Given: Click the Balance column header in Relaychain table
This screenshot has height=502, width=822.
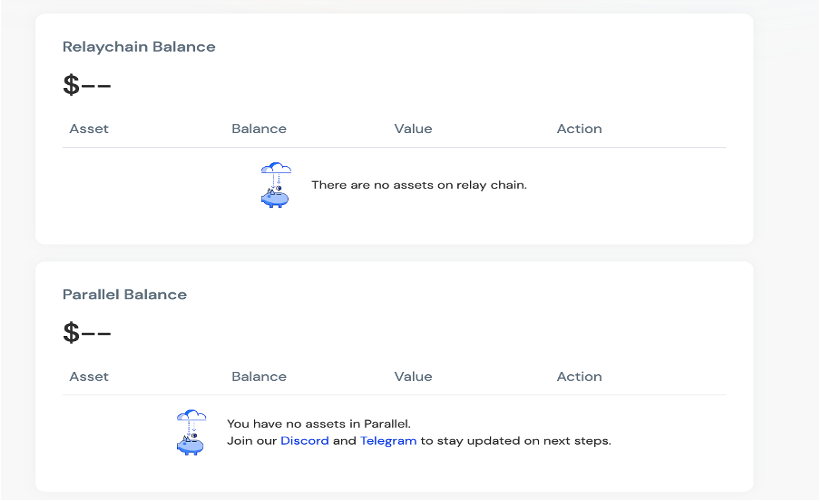Looking at the screenshot, I should pos(259,129).
